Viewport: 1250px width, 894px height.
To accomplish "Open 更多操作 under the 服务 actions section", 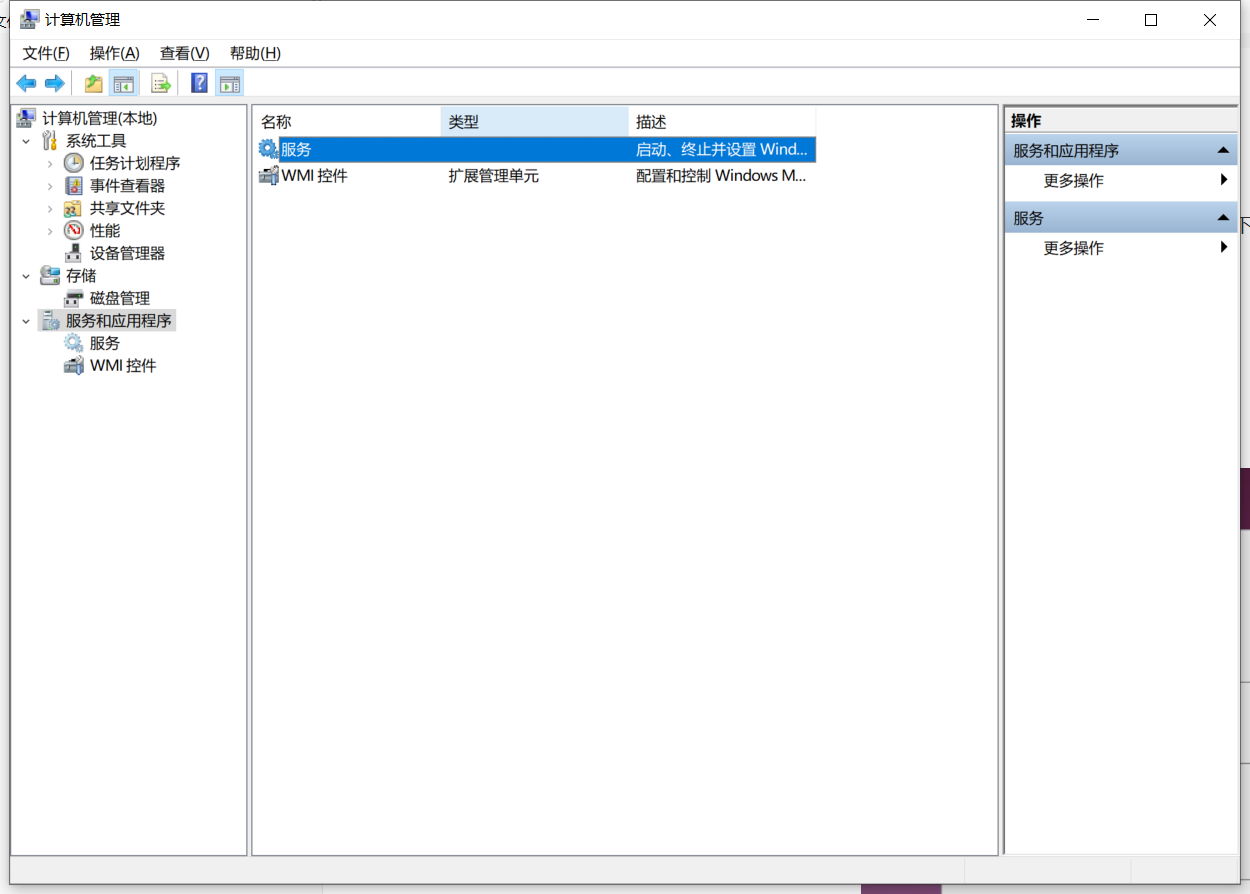I will pos(1121,248).
